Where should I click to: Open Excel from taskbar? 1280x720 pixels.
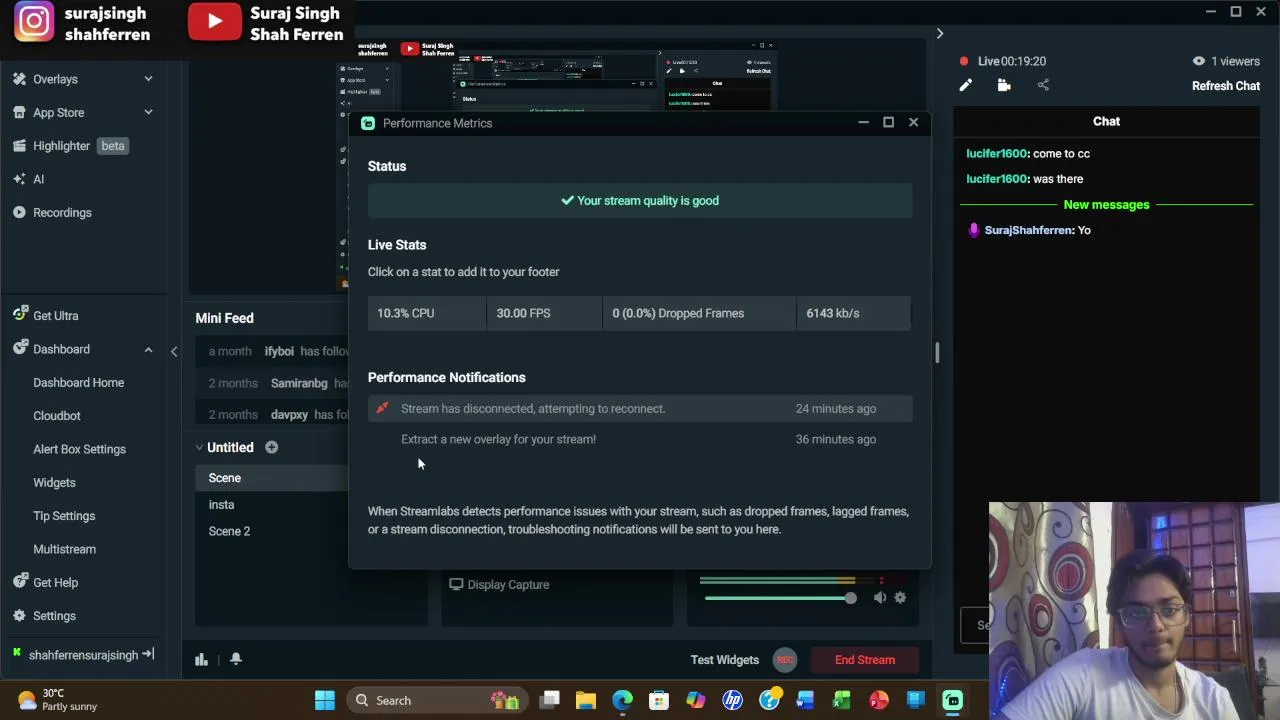click(x=842, y=700)
